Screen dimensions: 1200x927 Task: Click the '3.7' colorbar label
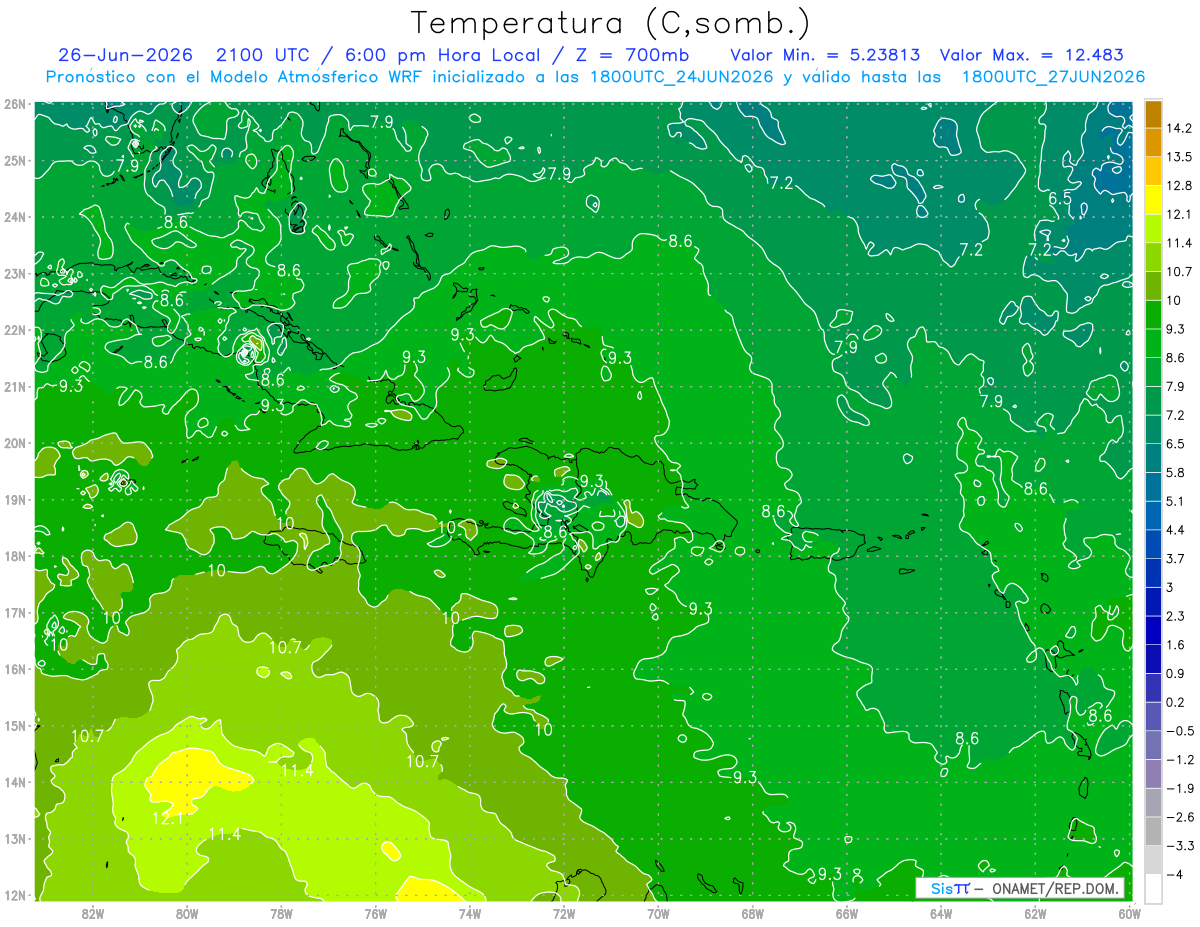[x=1175, y=558]
